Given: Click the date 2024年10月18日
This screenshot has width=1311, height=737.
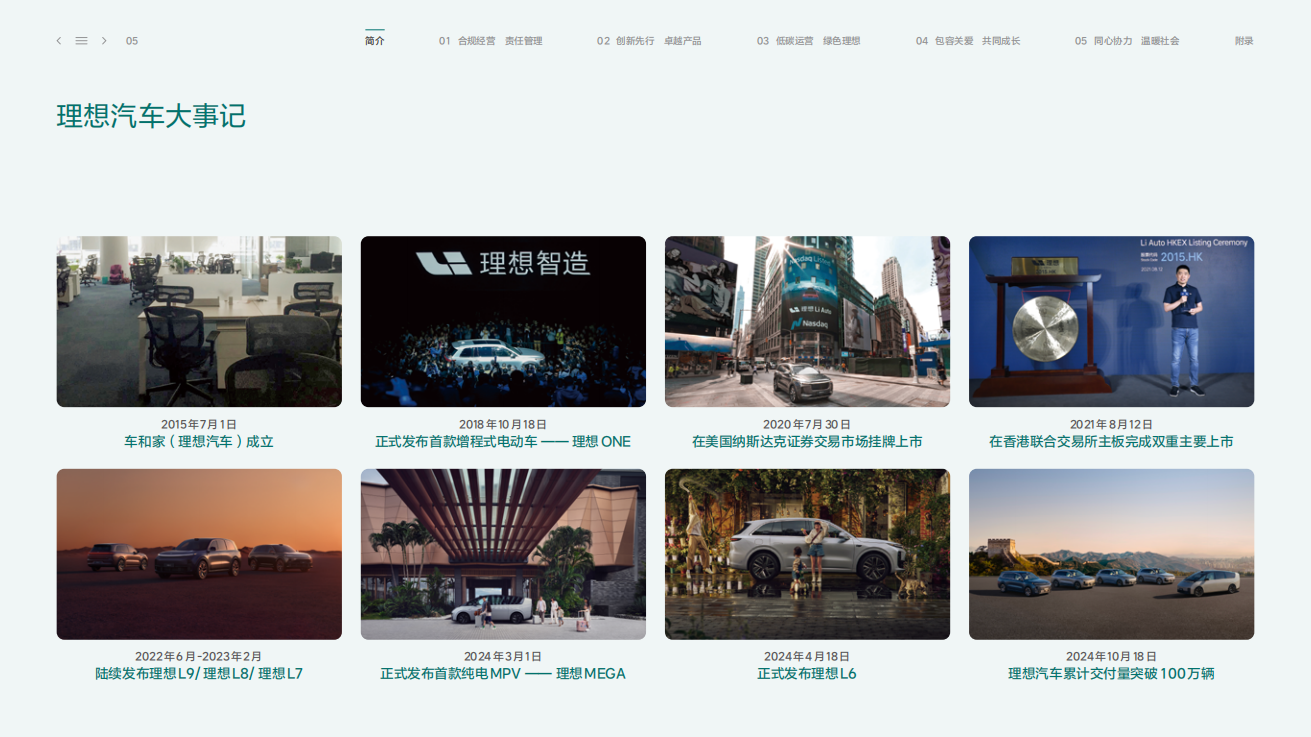Looking at the screenshot, I should tap(1111, 657).
